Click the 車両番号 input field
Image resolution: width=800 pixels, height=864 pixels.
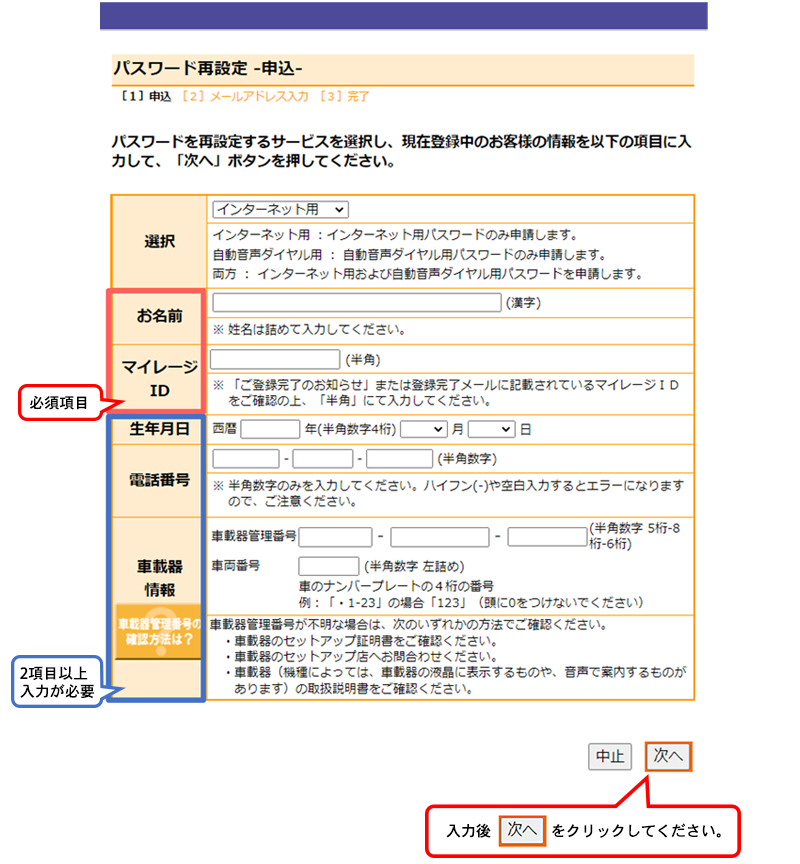pyautogui.click(x=328, y=566)
